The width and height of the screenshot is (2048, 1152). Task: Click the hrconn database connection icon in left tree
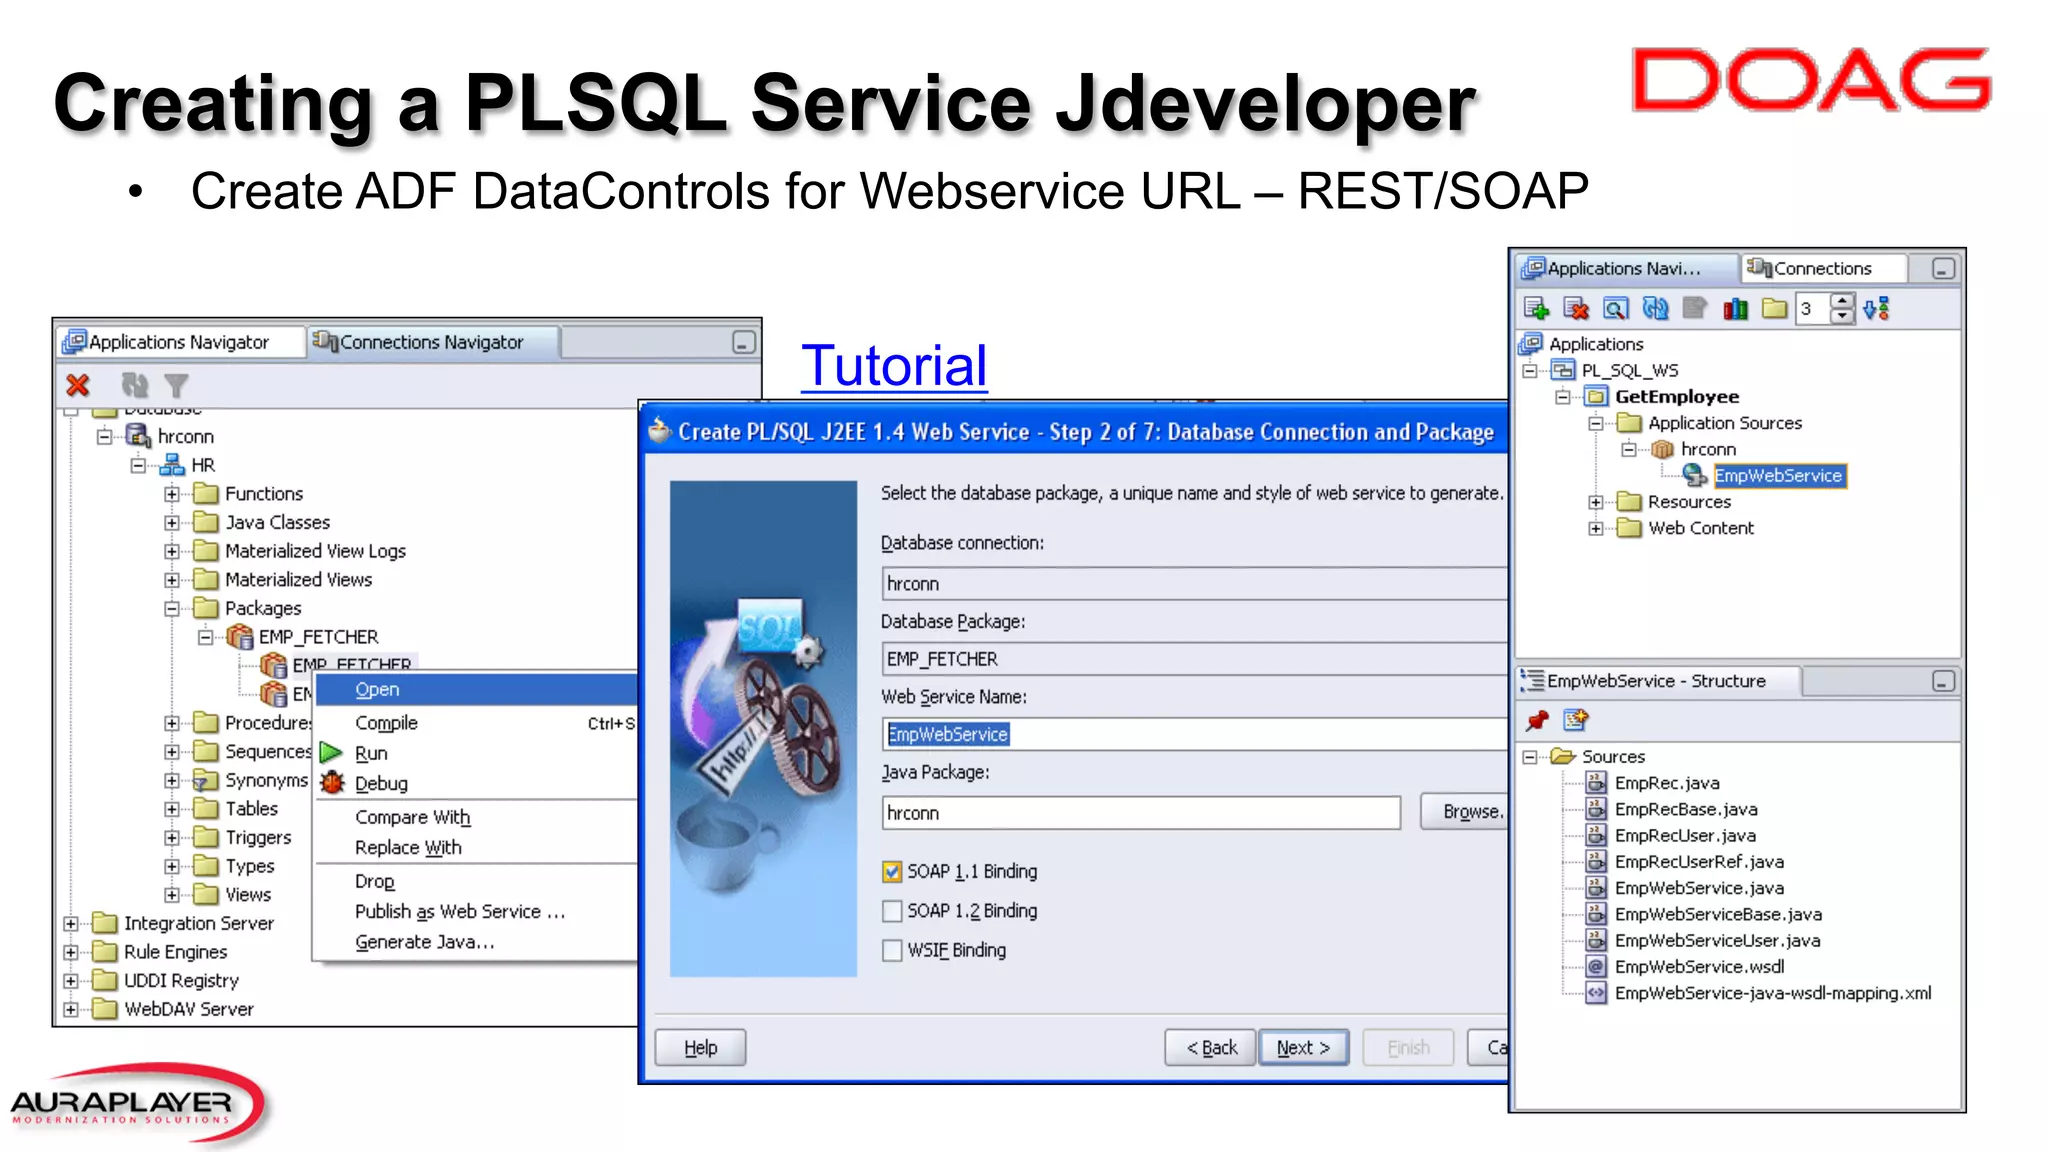[x=137, y=436]
